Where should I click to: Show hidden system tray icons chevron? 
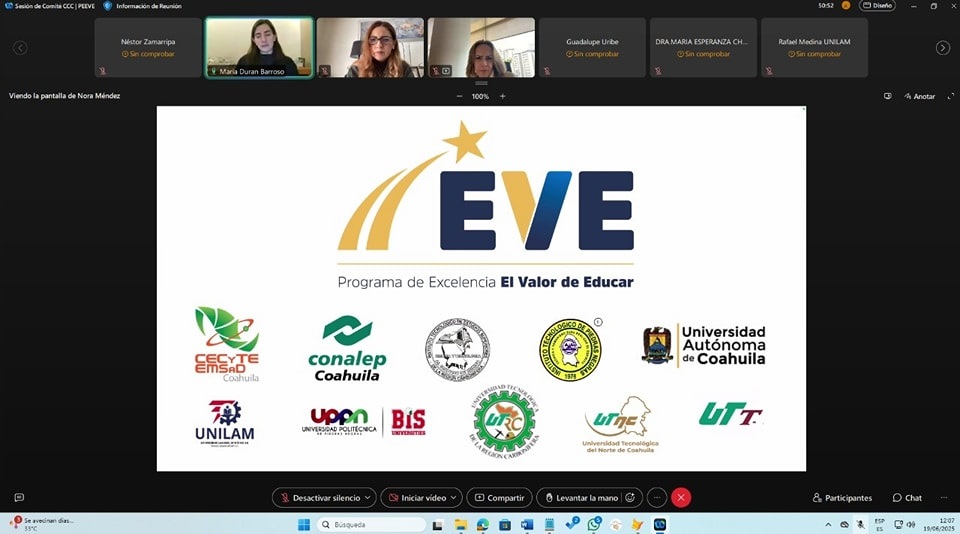coord(828,525)
